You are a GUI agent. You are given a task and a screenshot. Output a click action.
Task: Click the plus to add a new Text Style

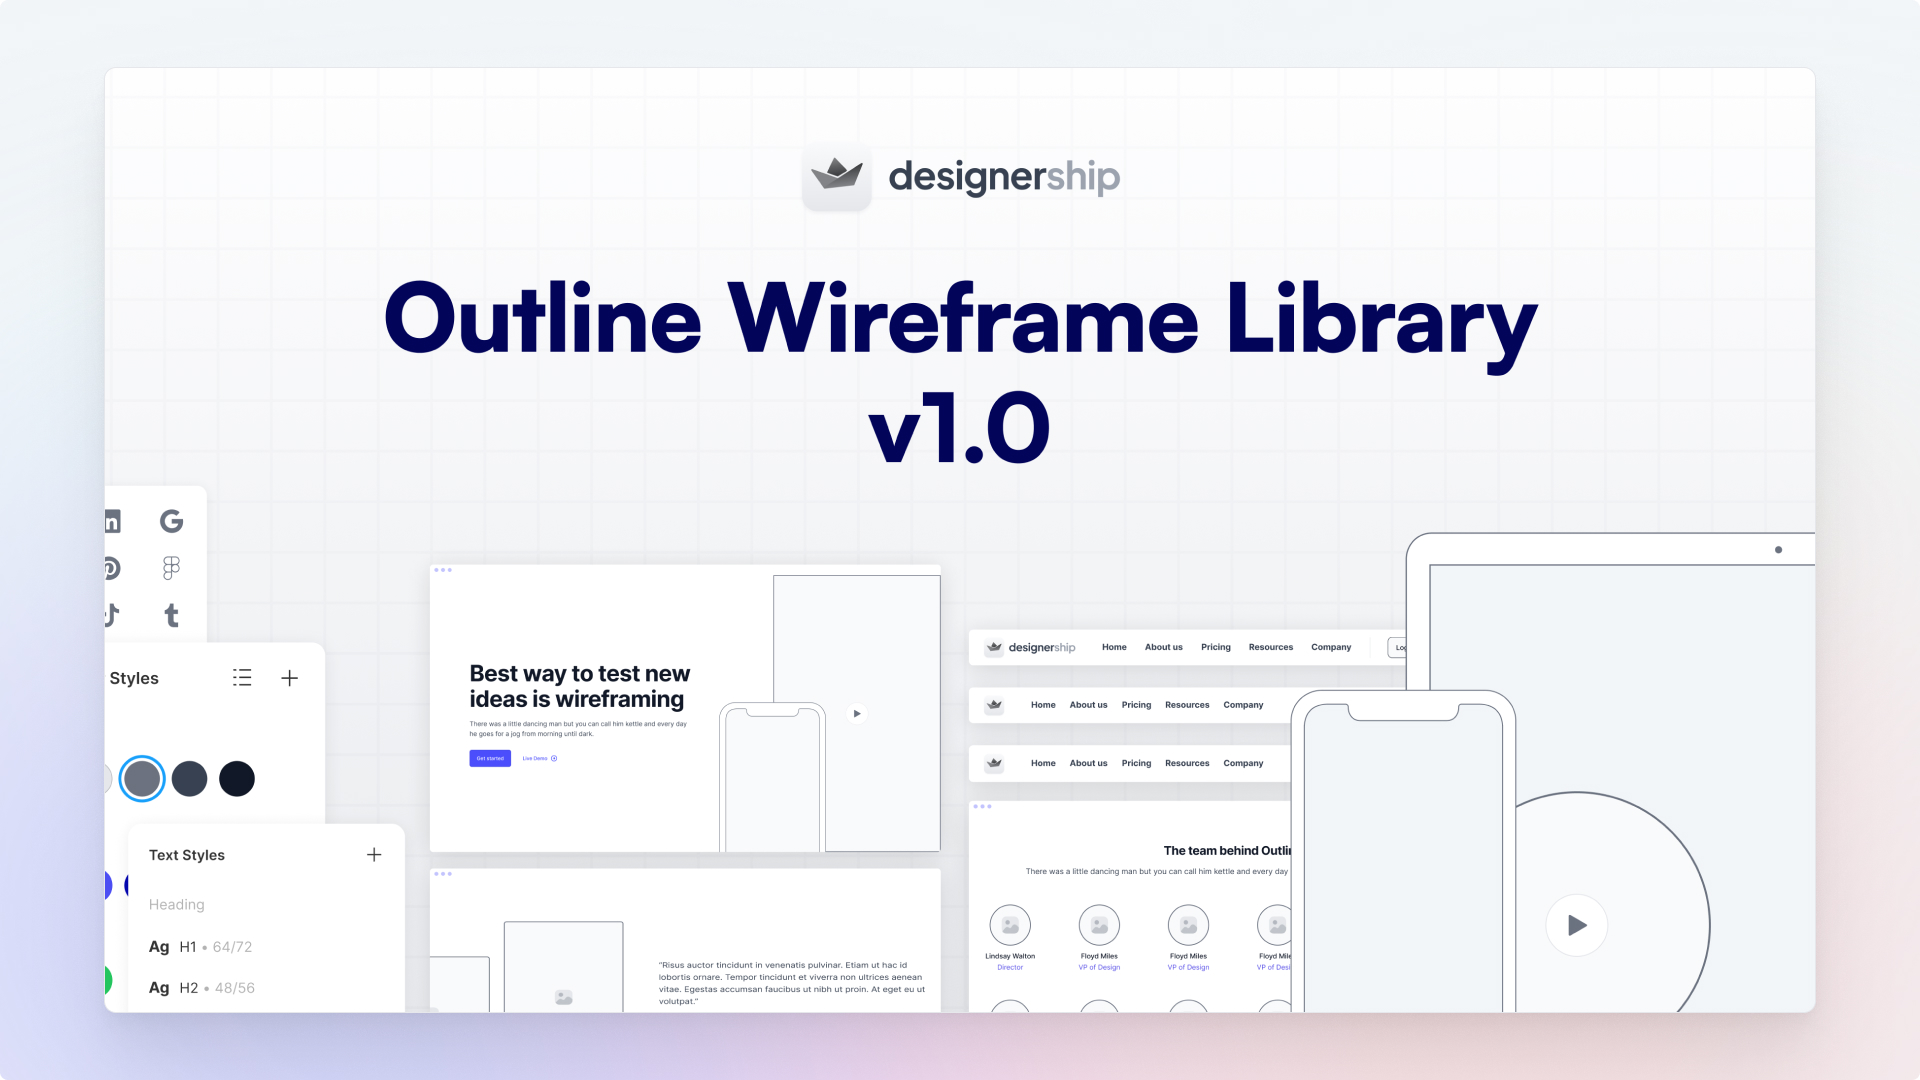tap(374, 855)
